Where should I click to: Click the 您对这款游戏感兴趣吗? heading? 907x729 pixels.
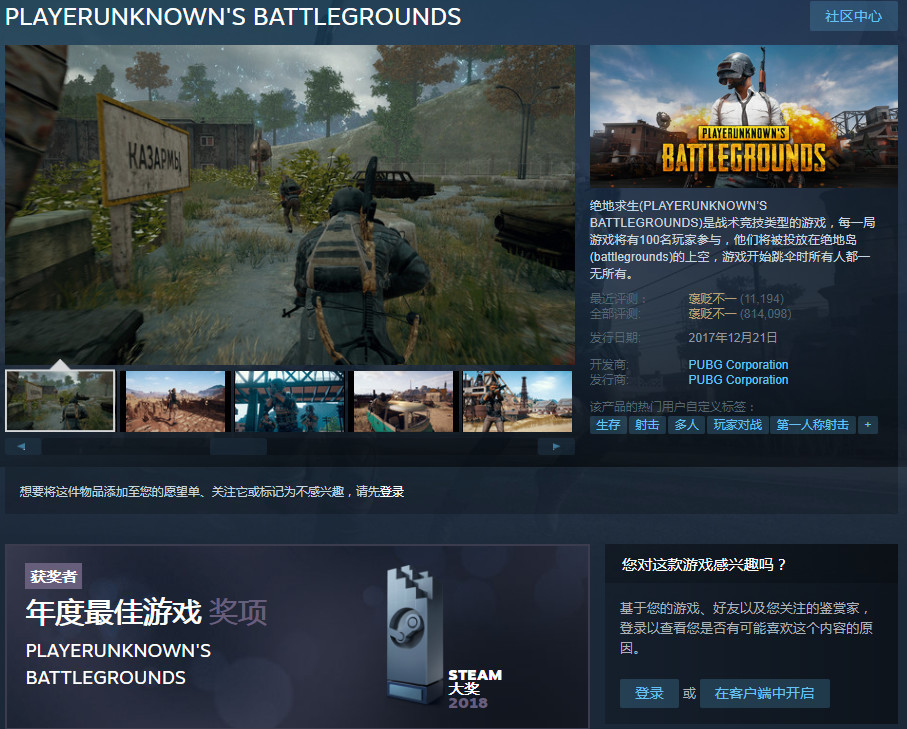pyautogui.click(x=704, y=565)
